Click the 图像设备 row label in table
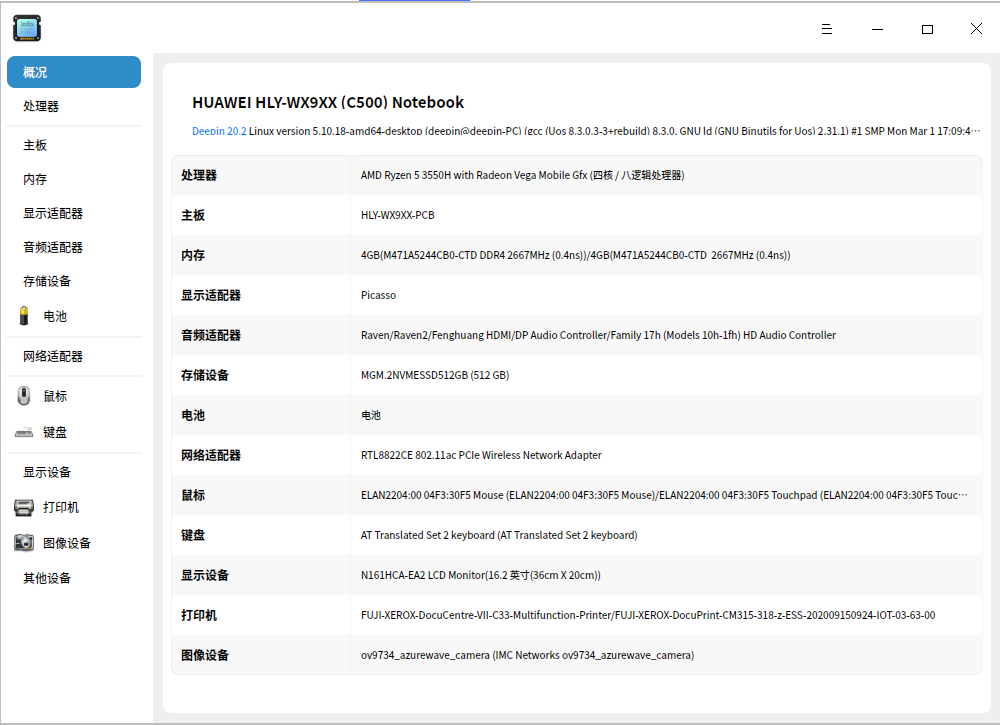The image size is (1000, 725). coord(205,655)
